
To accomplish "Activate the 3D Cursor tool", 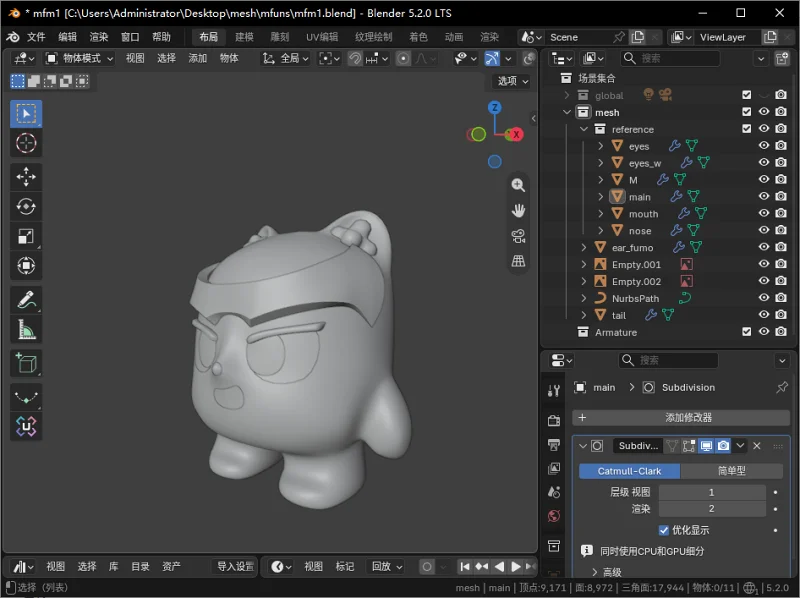I will 26,143.
